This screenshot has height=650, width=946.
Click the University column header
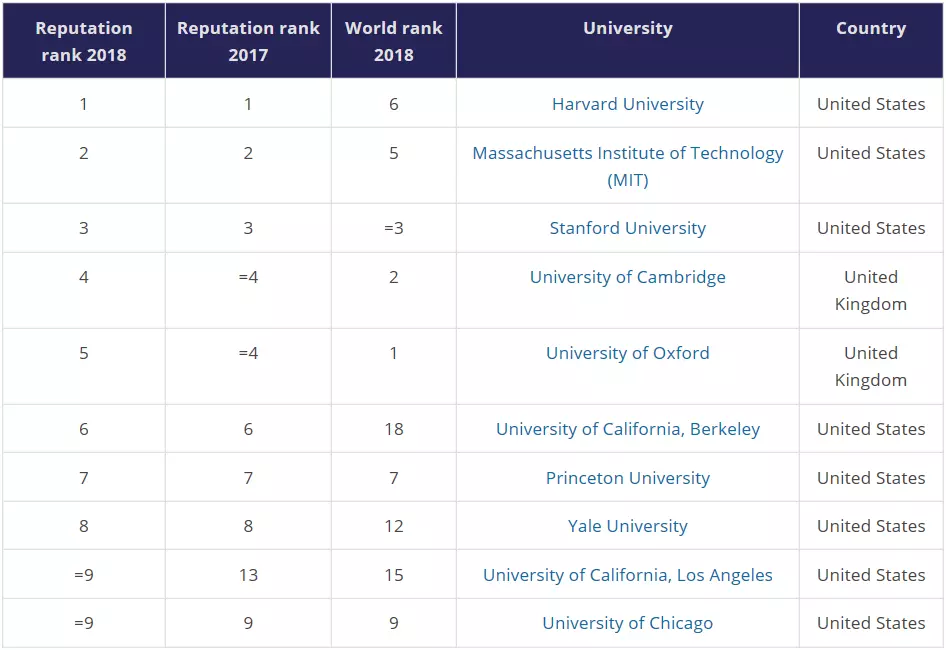627,29
